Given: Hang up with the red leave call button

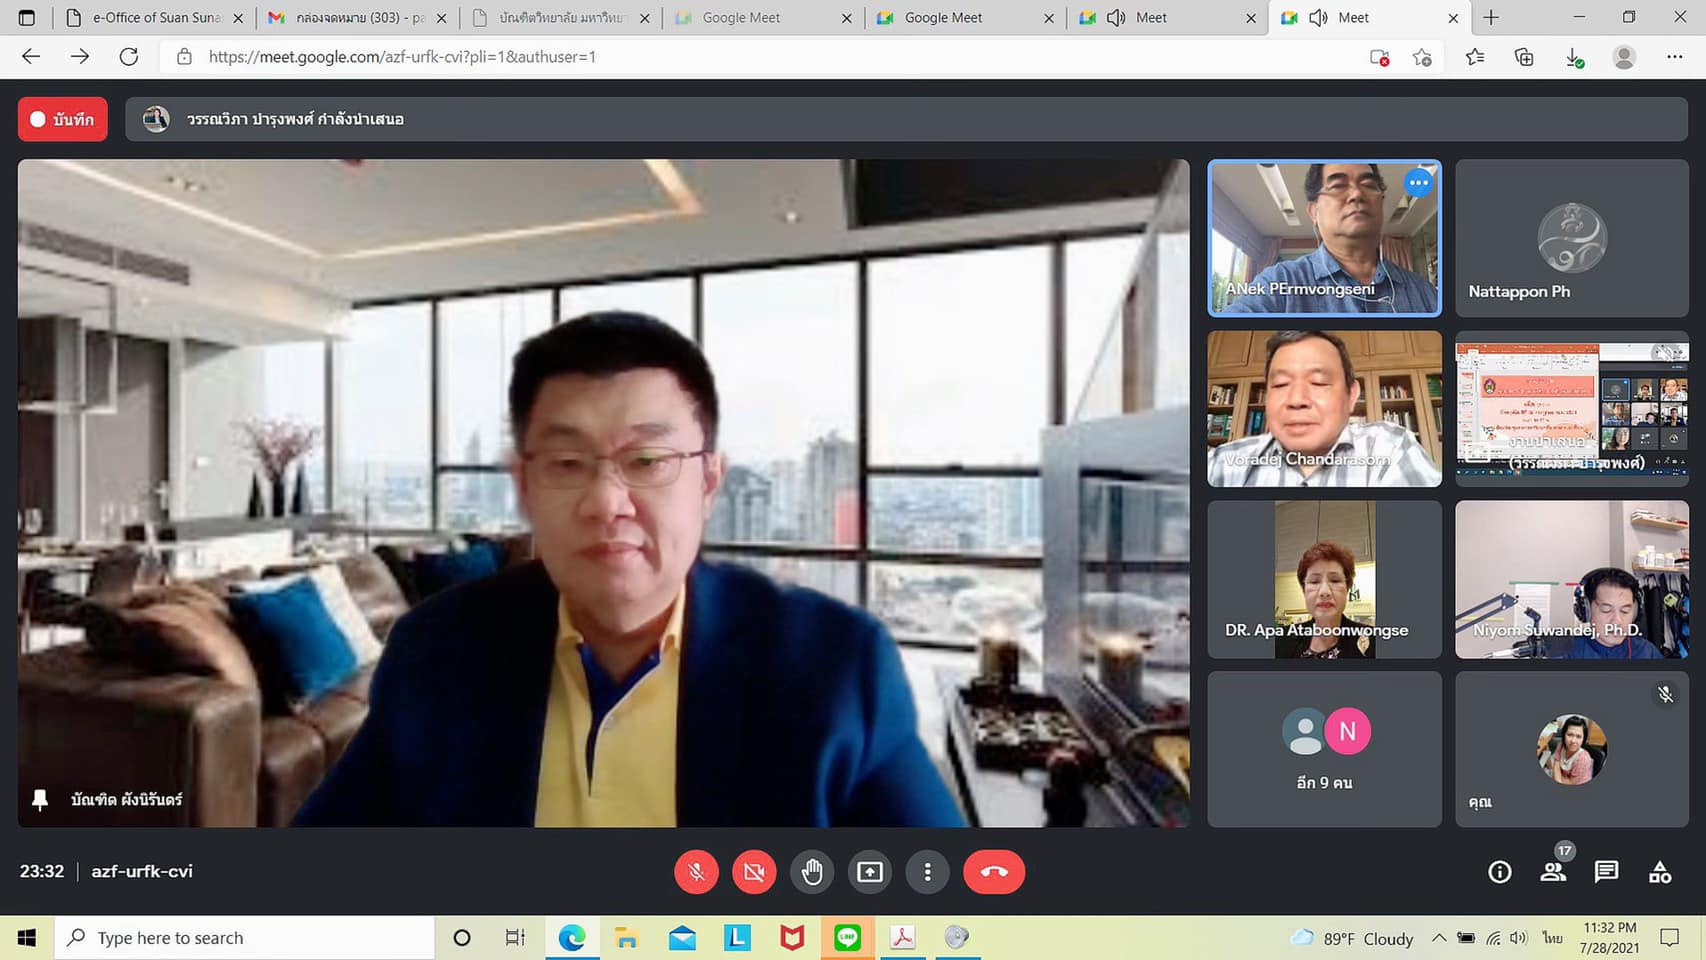Looking at the screenshot, I should (993, 872).
